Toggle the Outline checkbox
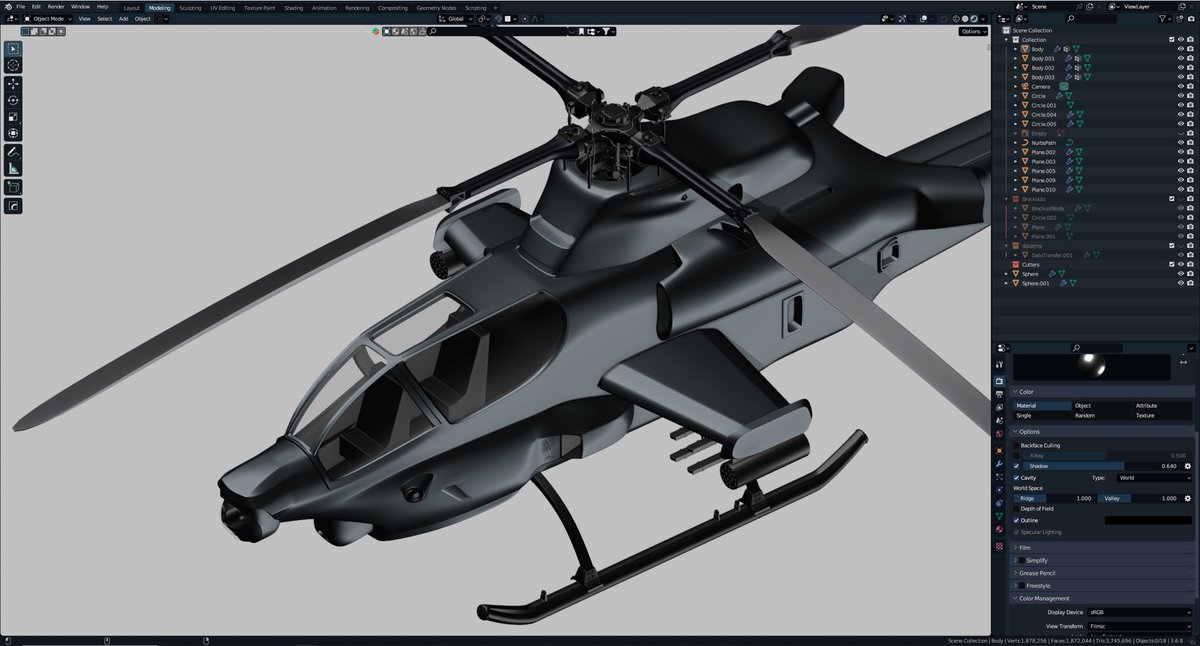The image size is (1200, 646). 1017,520
